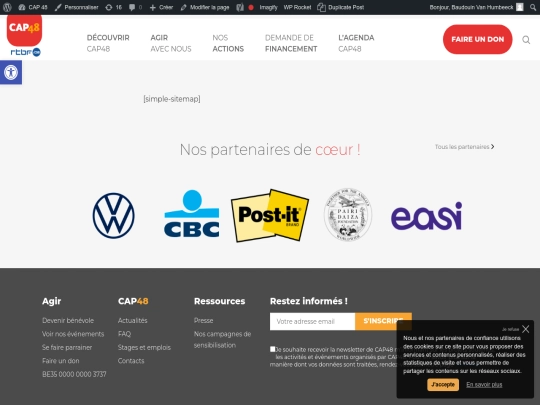Open the Bonjour, Baudouin Van Humbeeck account menu

(476, 7)
